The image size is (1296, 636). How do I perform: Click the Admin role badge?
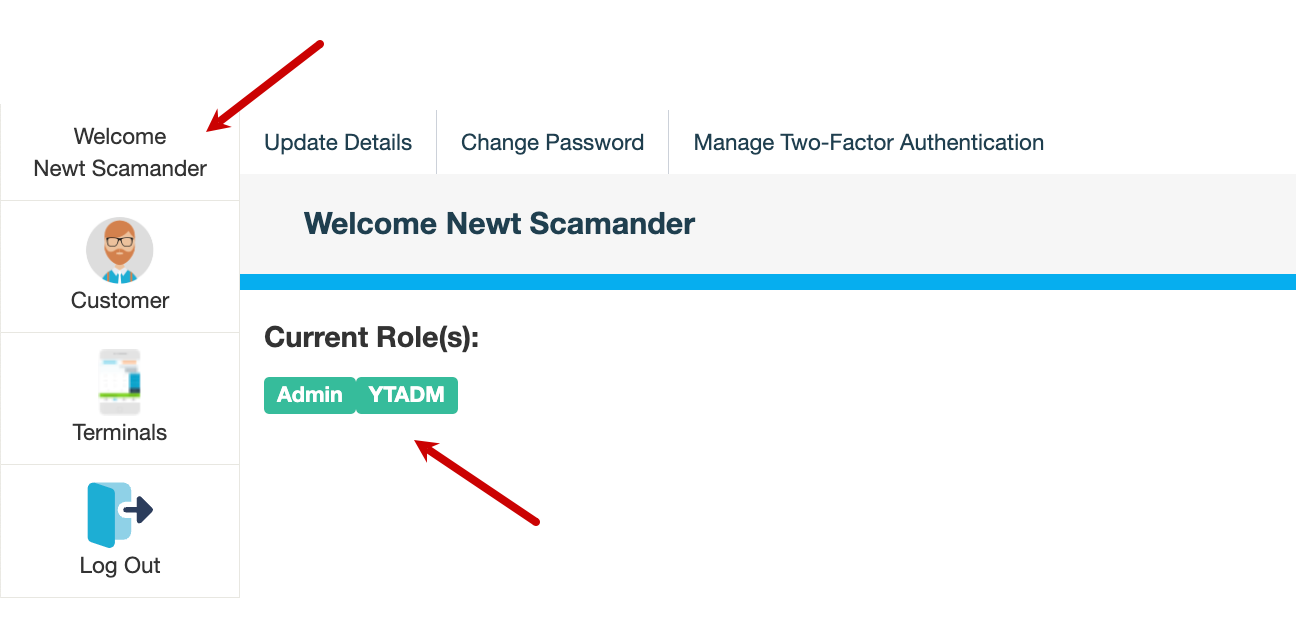(309, 395)
